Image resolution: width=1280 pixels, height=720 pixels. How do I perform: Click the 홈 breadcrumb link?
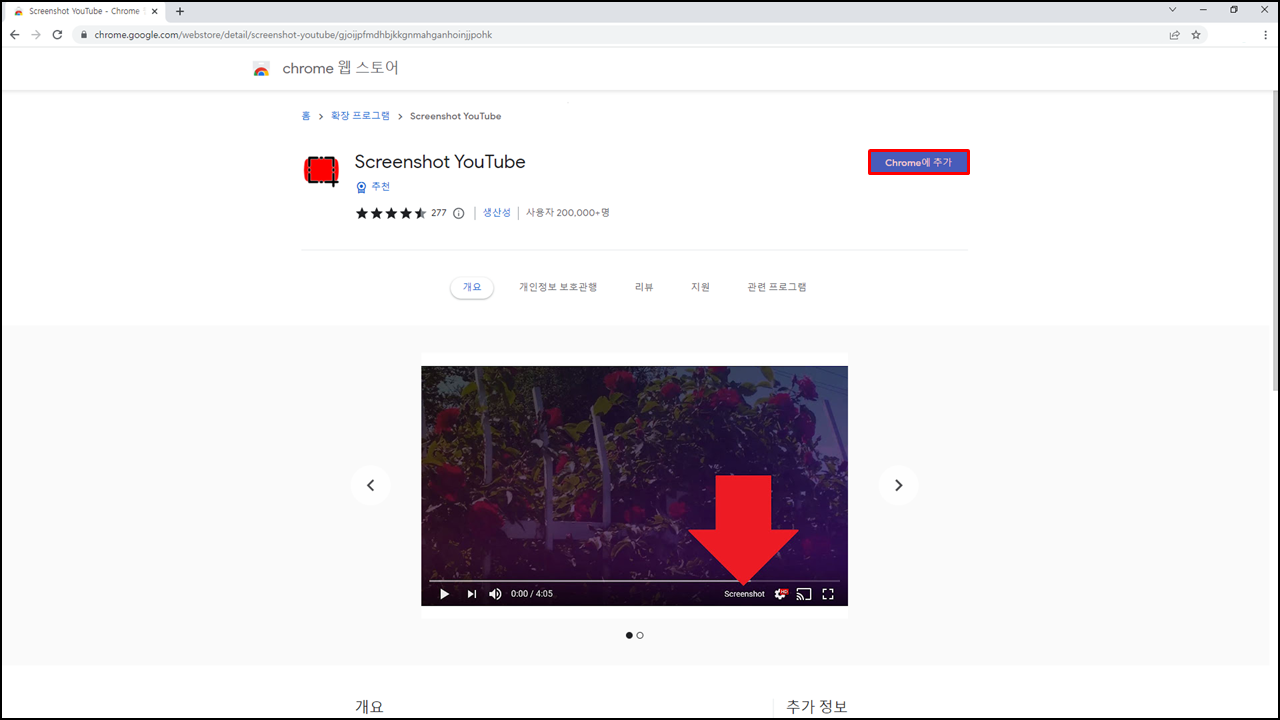306,116
